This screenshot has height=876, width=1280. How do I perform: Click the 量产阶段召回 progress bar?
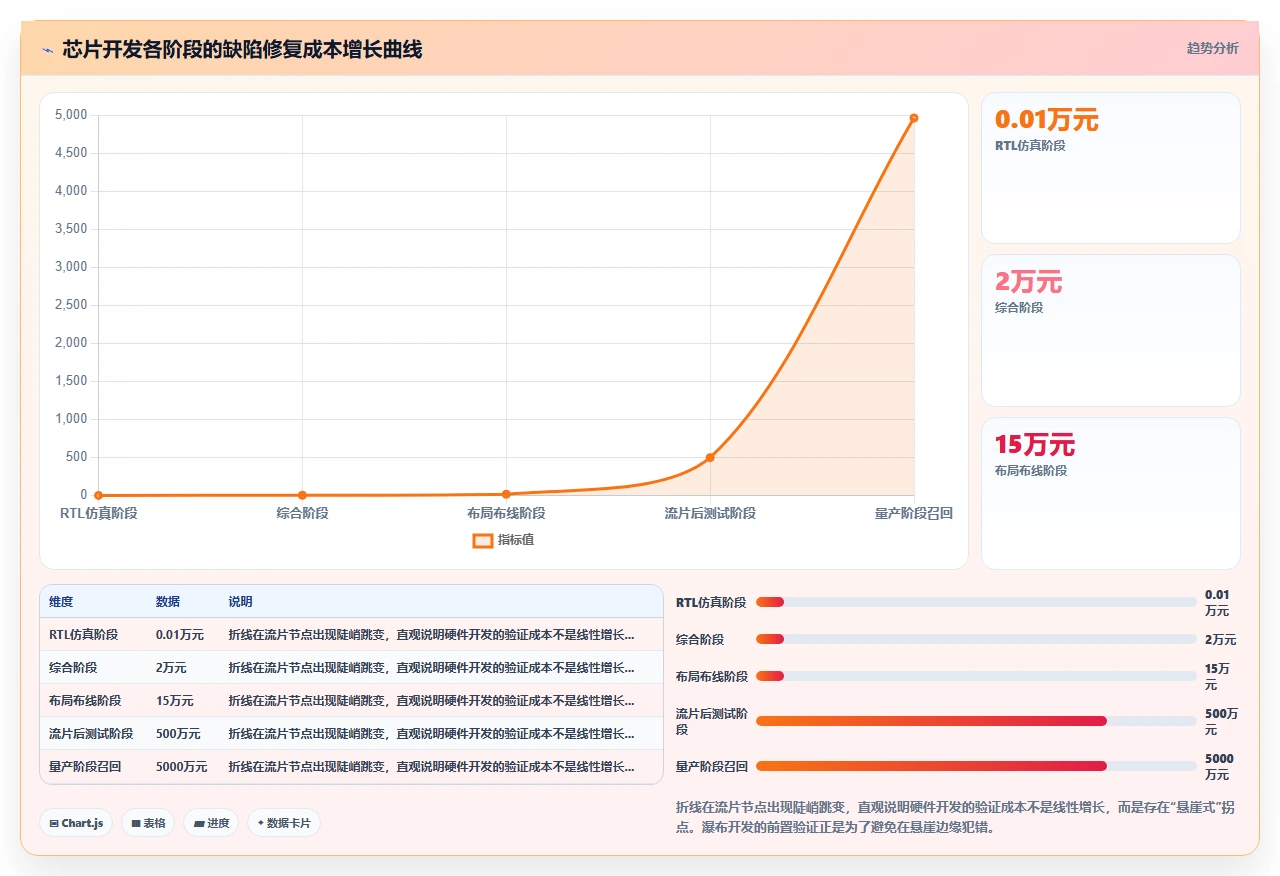(976, 766)
